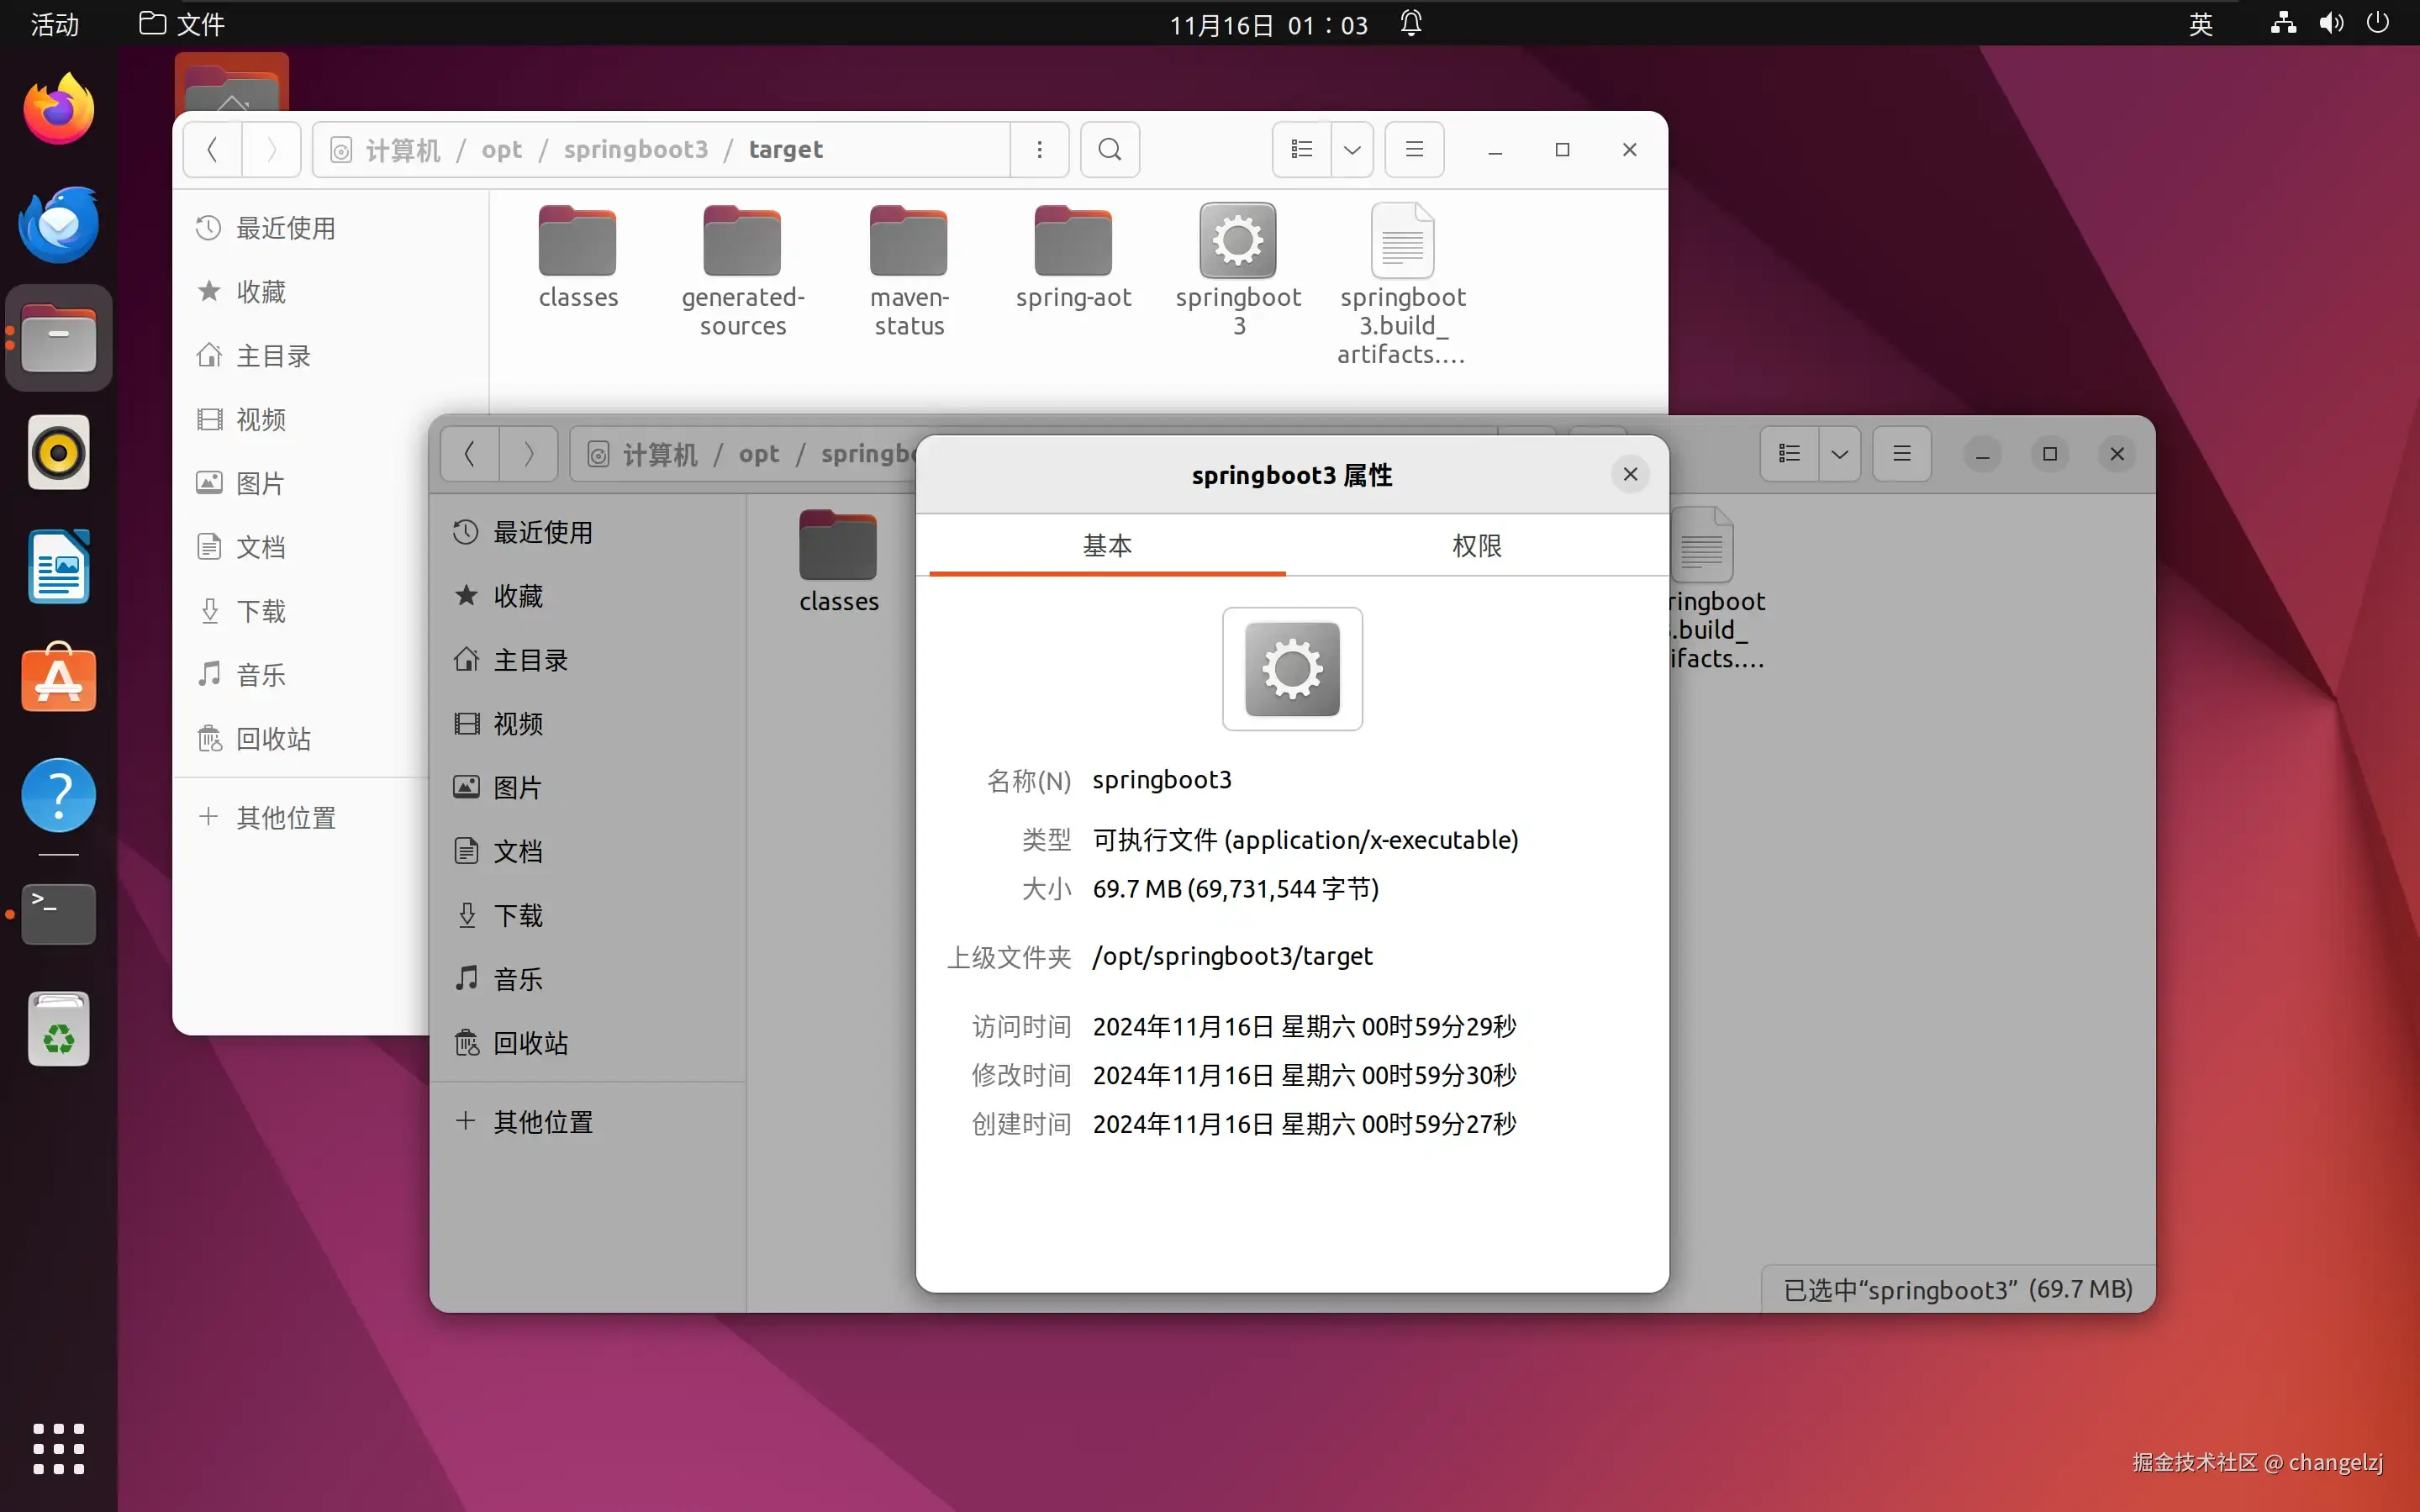Click list view toggle in top window
Image resolution: width=2420 pixels, height=1512 pixels.
tap(1301, 150)
